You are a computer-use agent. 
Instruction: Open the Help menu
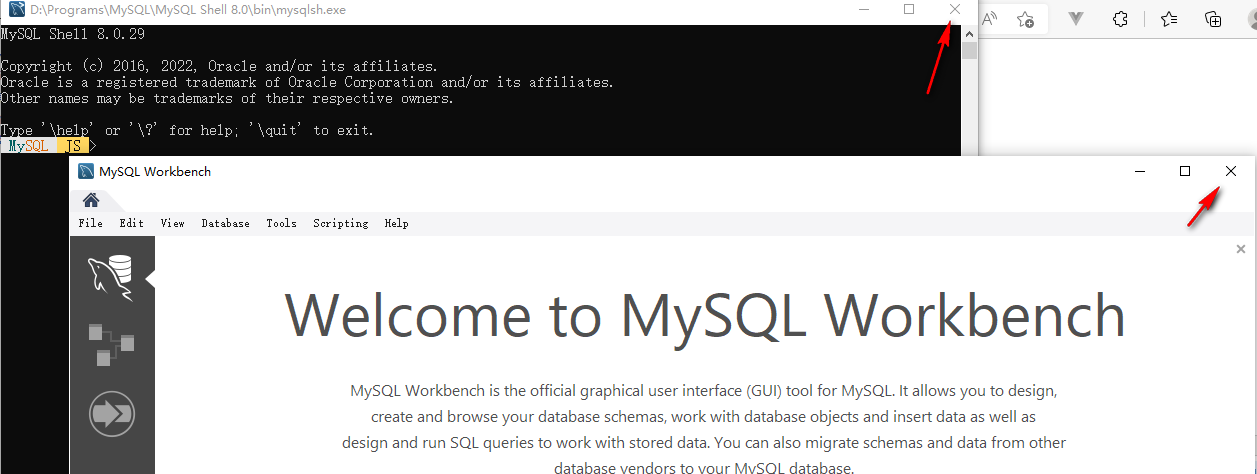pyautogui.click(x=396, y=223)
